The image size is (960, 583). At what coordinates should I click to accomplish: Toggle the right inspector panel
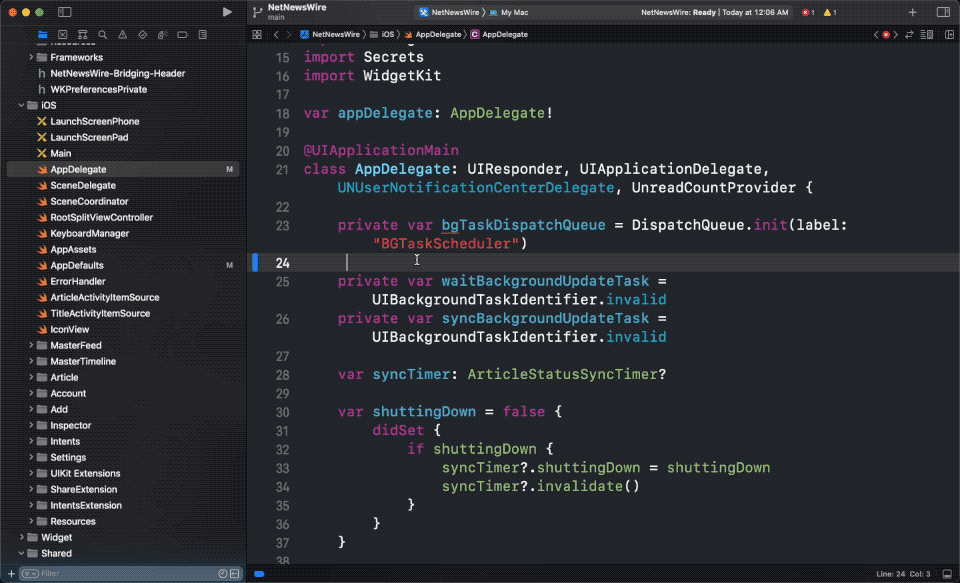pyautogui.click(x=942, y=12)
